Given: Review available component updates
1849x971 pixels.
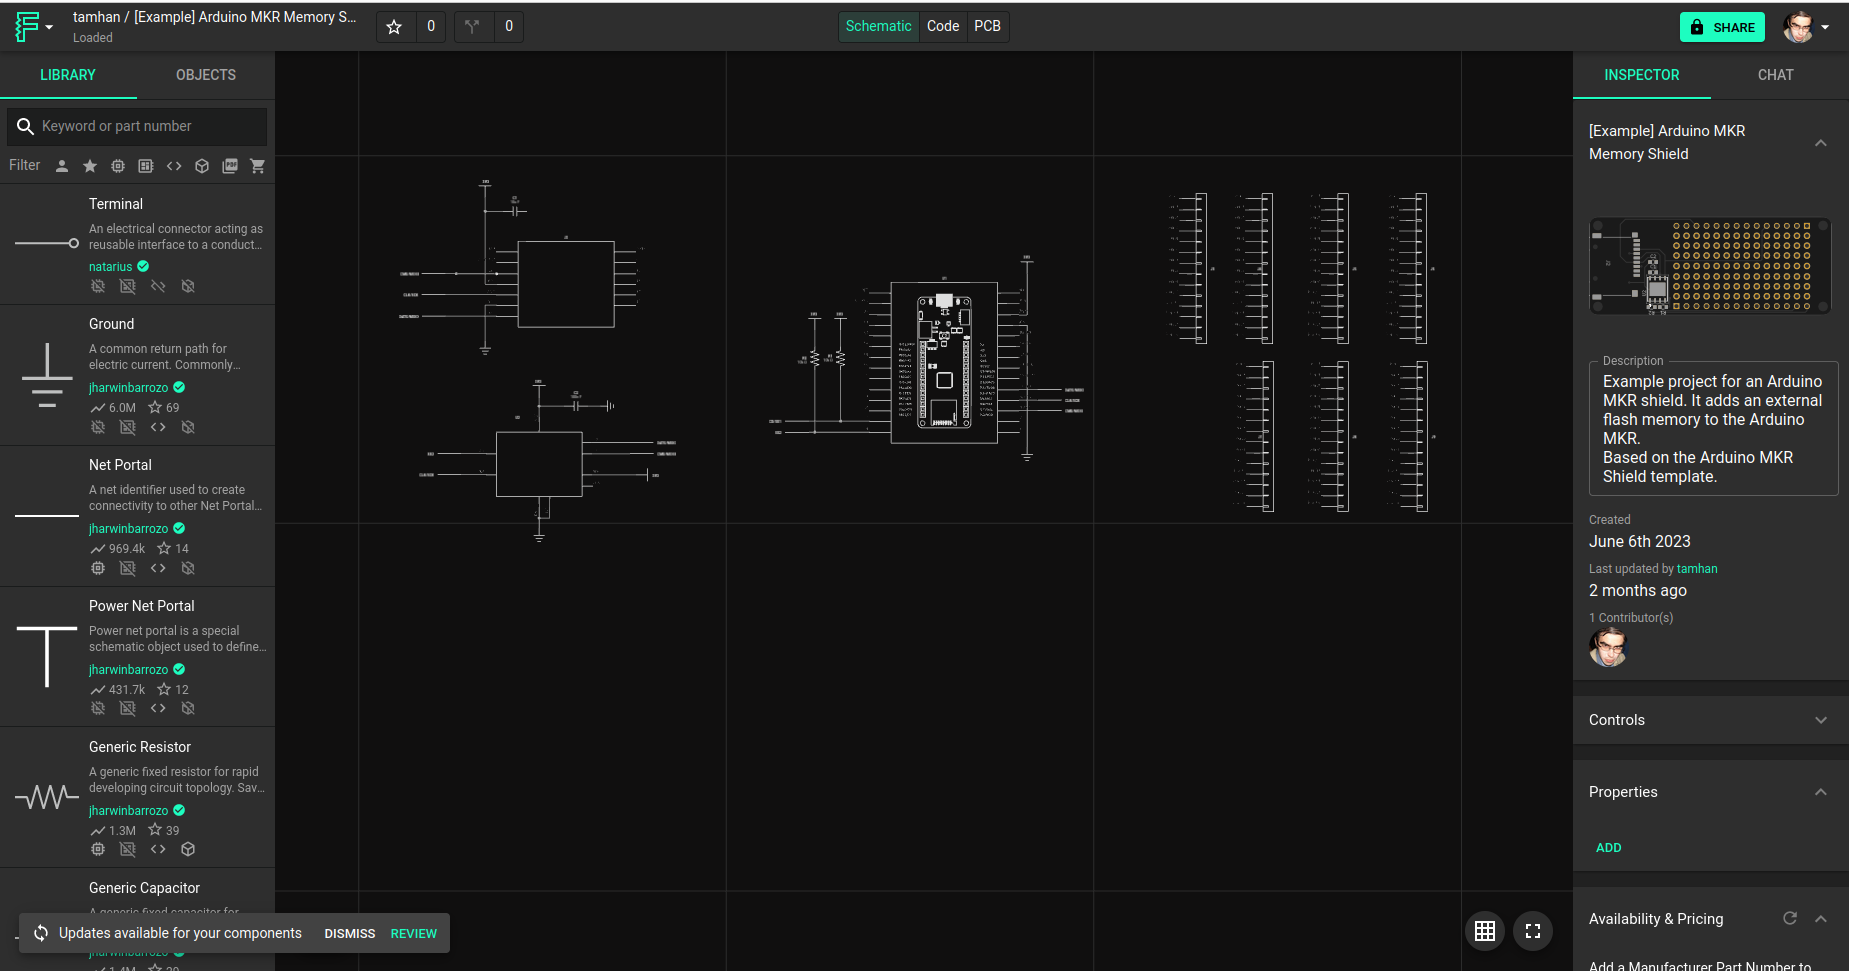Looking at the screenshot, I should coord(414,933).
